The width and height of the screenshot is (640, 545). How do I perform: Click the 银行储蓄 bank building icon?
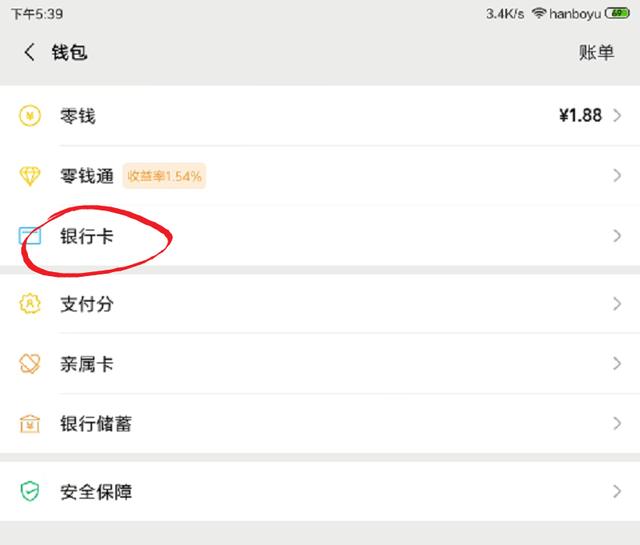pyautogui.click(x=30, y=423)
